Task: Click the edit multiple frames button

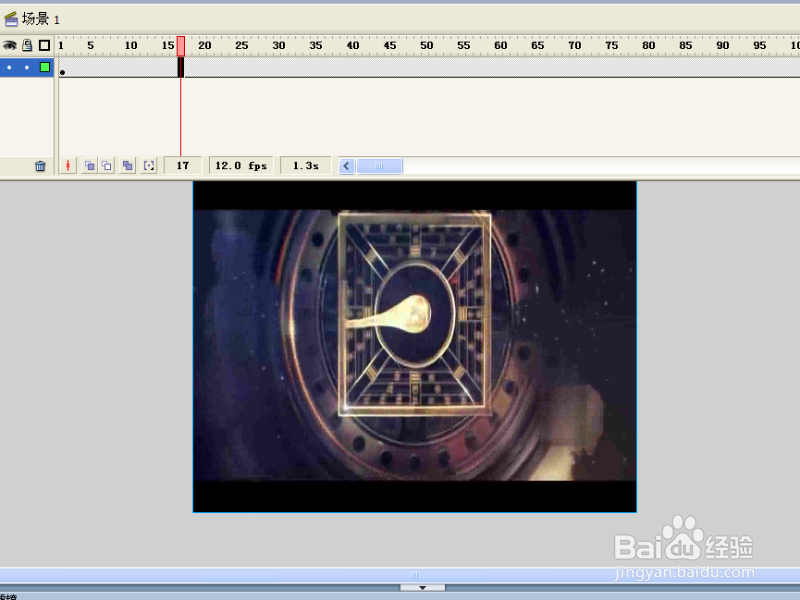Action: (128, 165)
